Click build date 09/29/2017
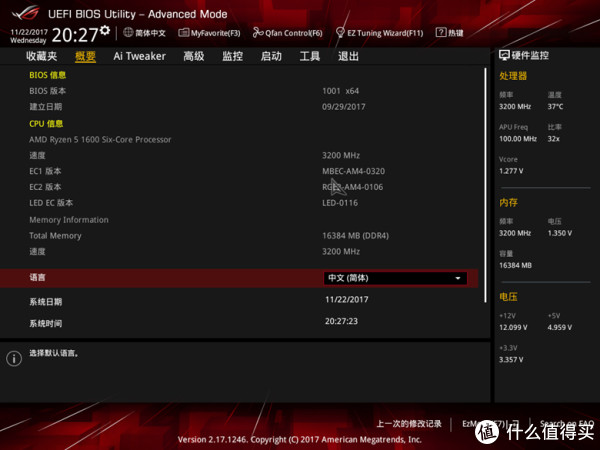This screenshot has height=450, width=600. 344,107
